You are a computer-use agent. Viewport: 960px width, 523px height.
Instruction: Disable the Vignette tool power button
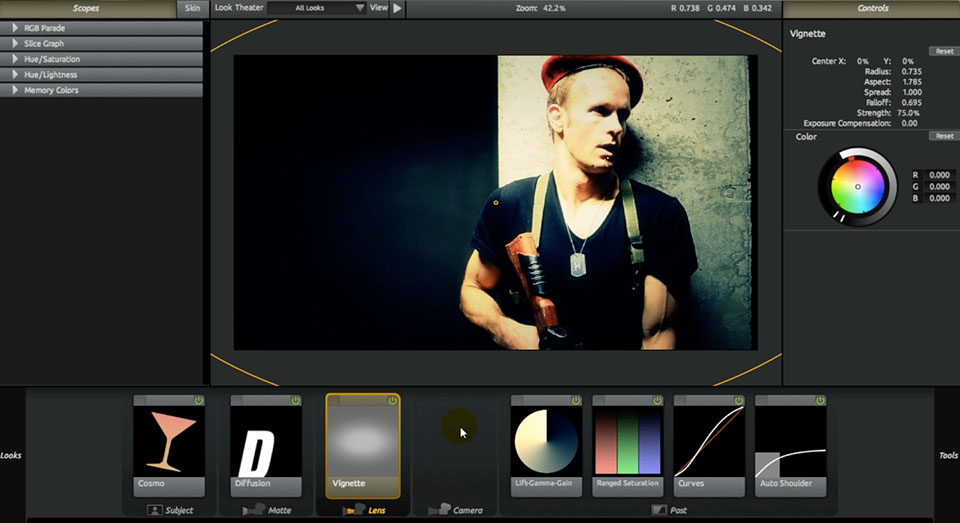[x=392, y=401]
